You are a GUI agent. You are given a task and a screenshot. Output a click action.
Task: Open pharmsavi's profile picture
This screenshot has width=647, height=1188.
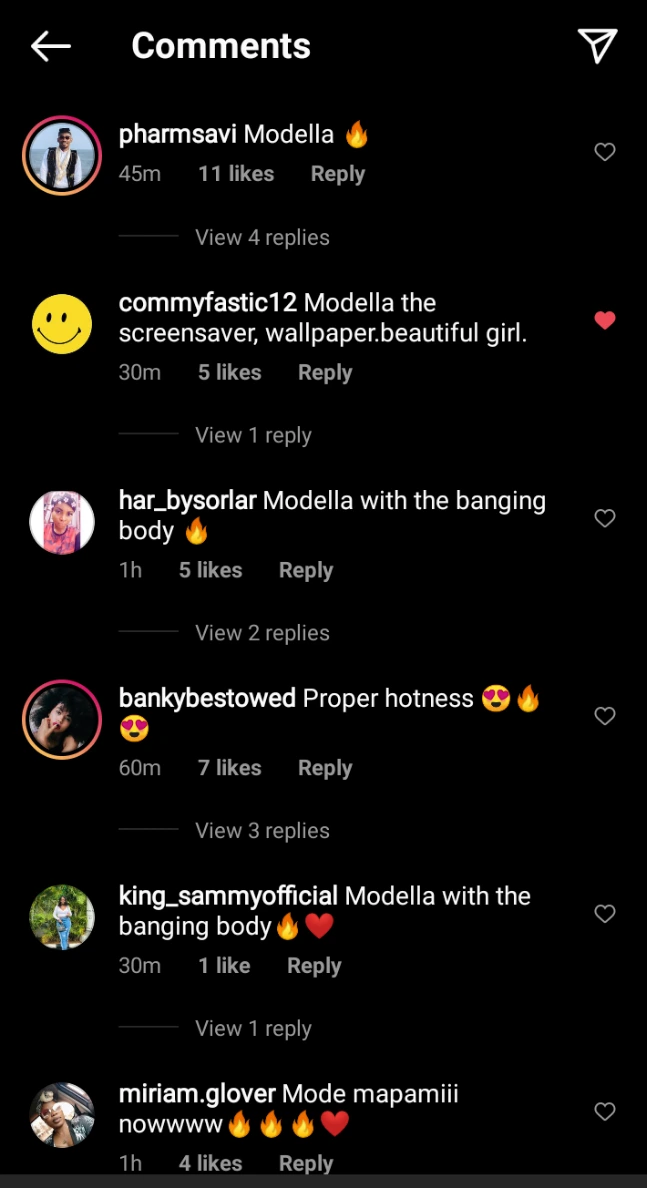click(x=62, y=155)
